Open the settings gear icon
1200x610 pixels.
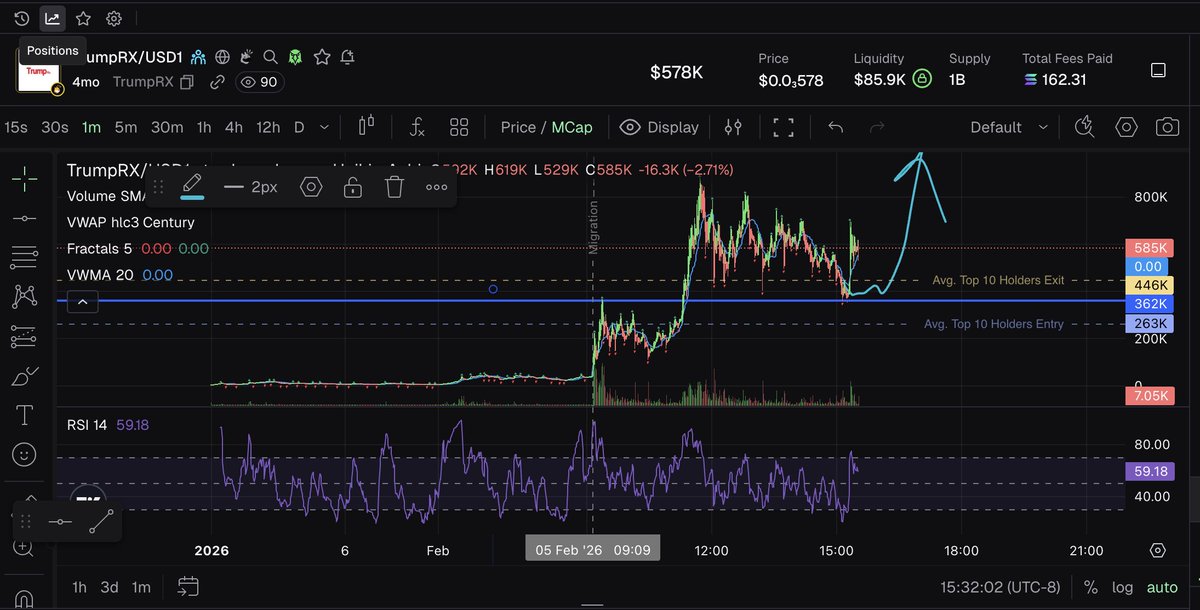click(114, 18)
